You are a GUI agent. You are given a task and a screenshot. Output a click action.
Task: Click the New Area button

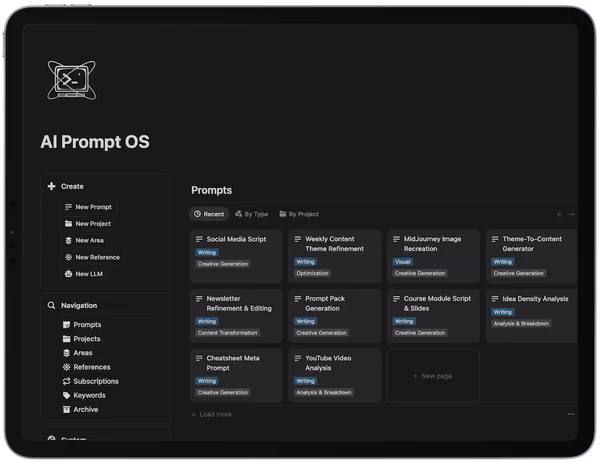click(84, 240)
